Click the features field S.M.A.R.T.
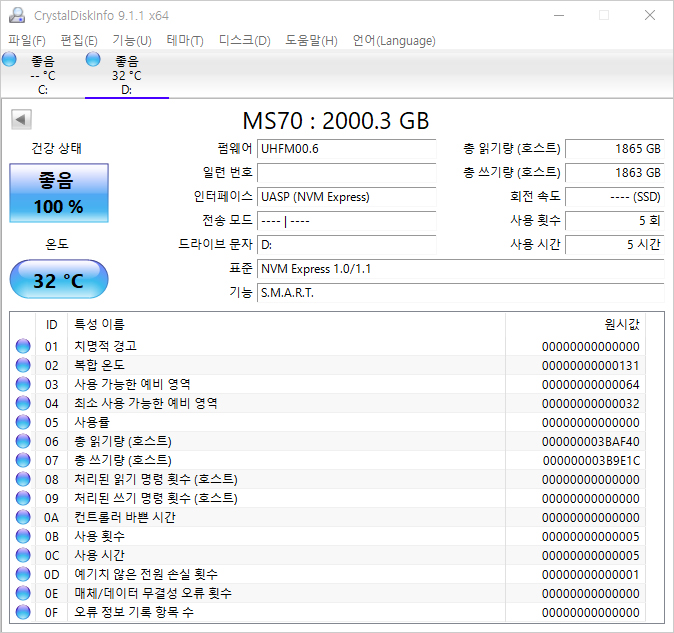The height and width of the screenshot is (633, 674). point(461,293)
